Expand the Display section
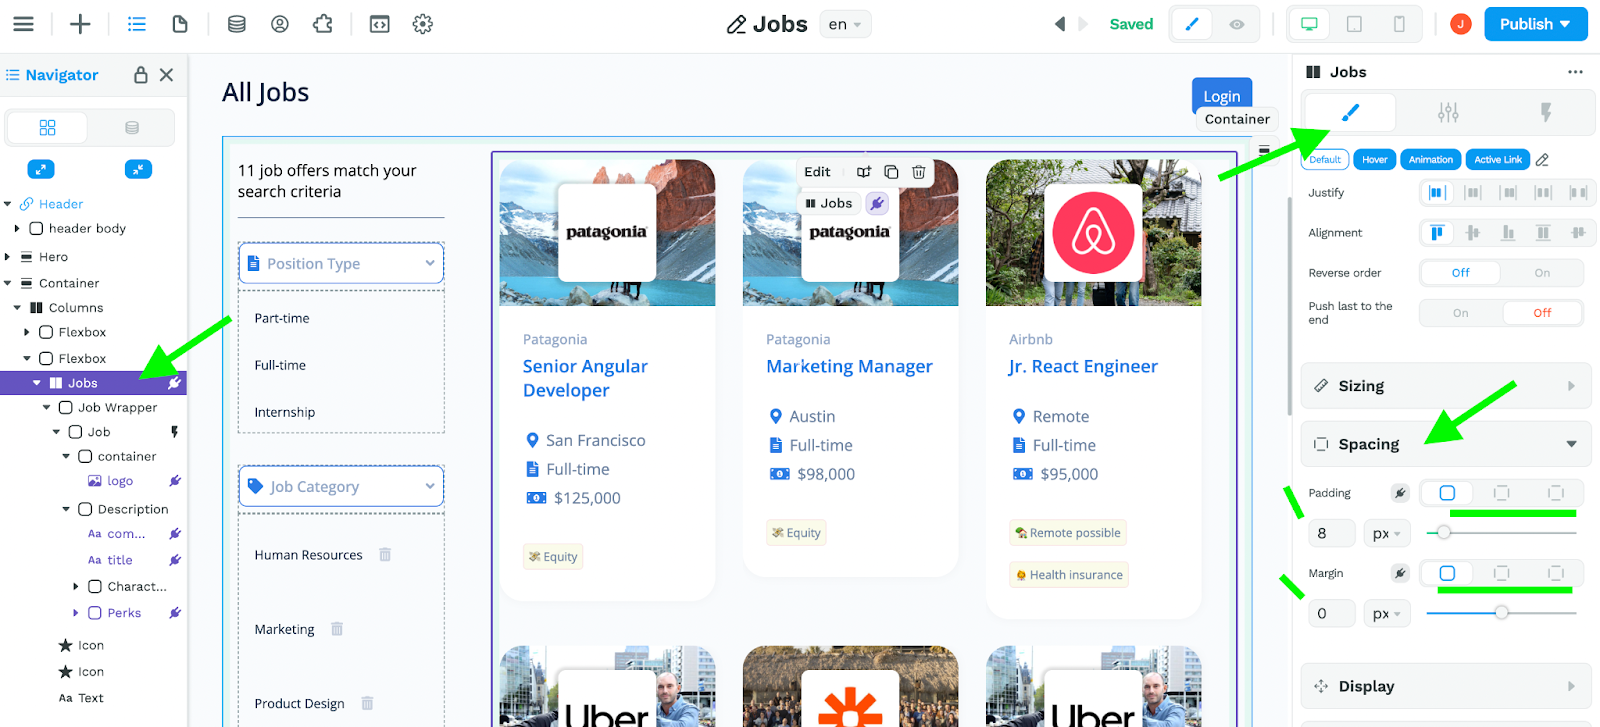Viewport: 1600px width, 727px height. 1445,686
